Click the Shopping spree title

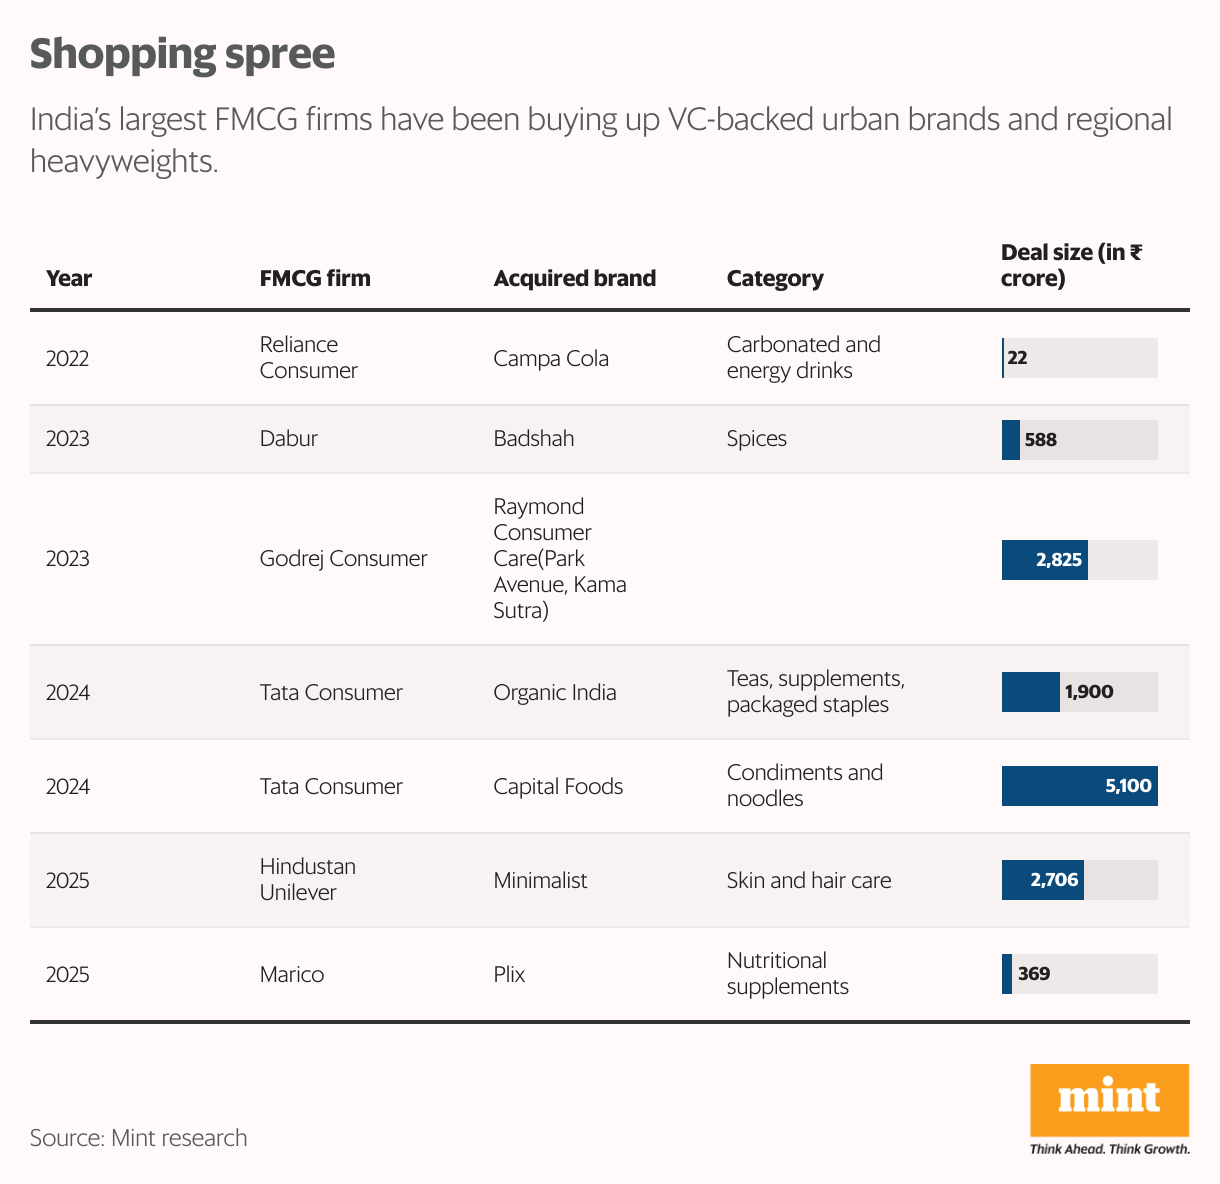point(182,54)
